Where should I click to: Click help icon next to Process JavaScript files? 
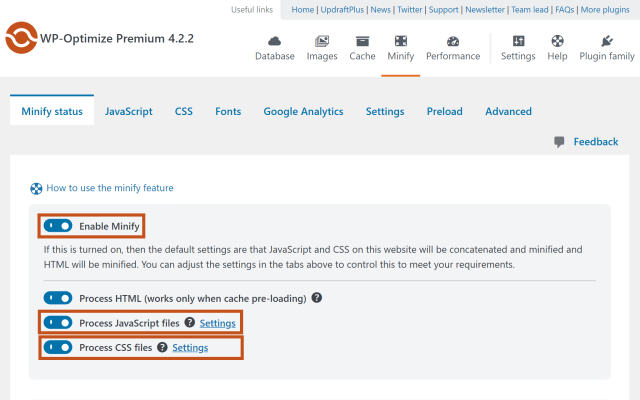189,322
